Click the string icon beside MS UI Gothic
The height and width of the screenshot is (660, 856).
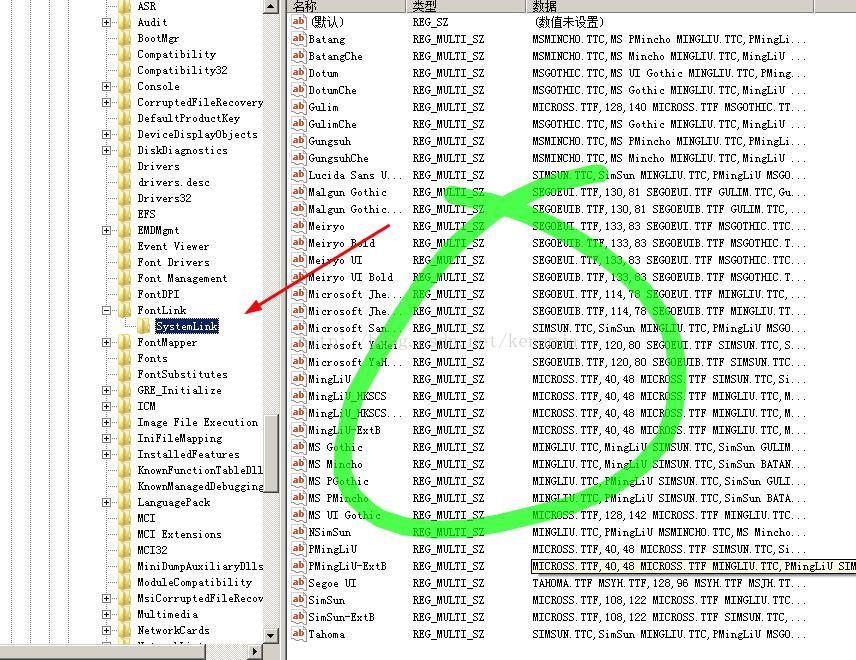(298, 515)
